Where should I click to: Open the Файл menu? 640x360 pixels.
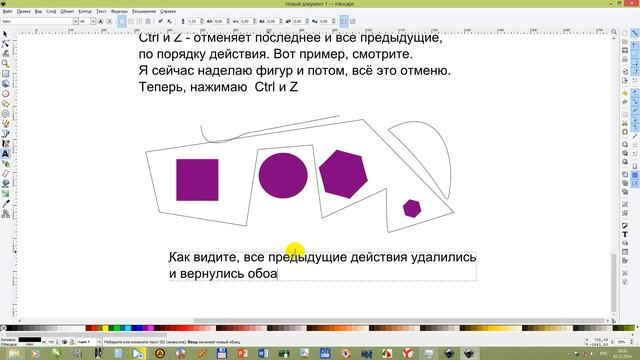(x=7, y=11)
